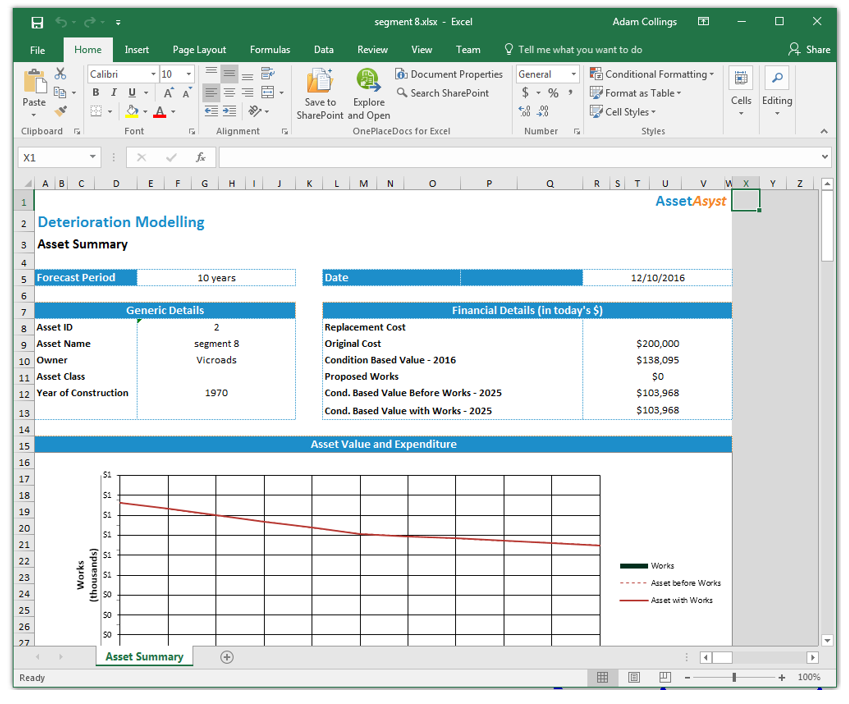
Task: Apply Percent Style number format
Action: 553,93
